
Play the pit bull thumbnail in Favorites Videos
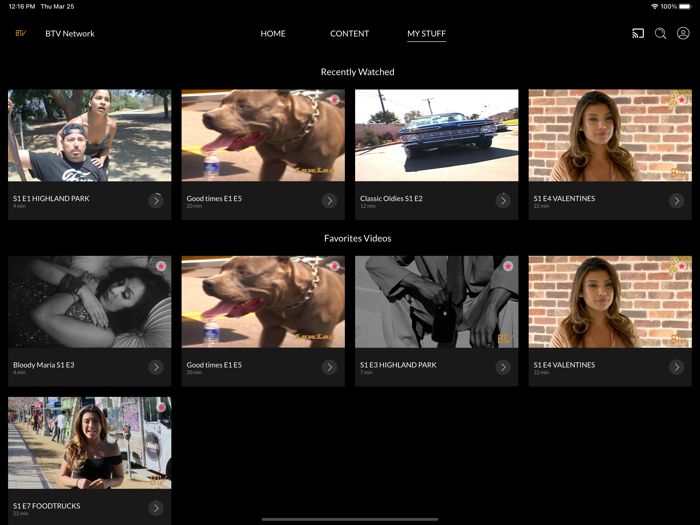coord(263,302)
